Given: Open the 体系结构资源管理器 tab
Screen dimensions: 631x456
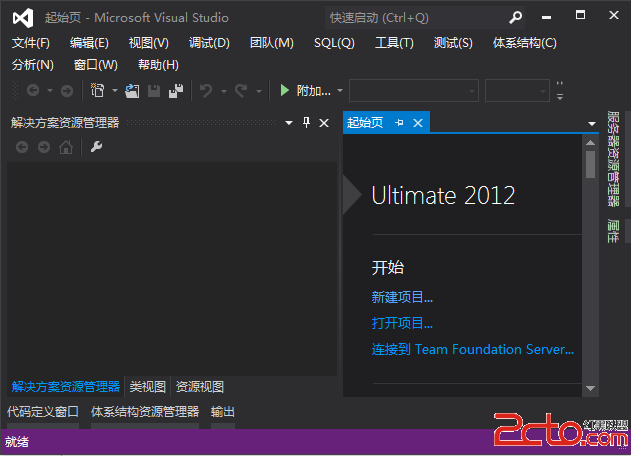Looking at the screenshot, I should (145, 412).
